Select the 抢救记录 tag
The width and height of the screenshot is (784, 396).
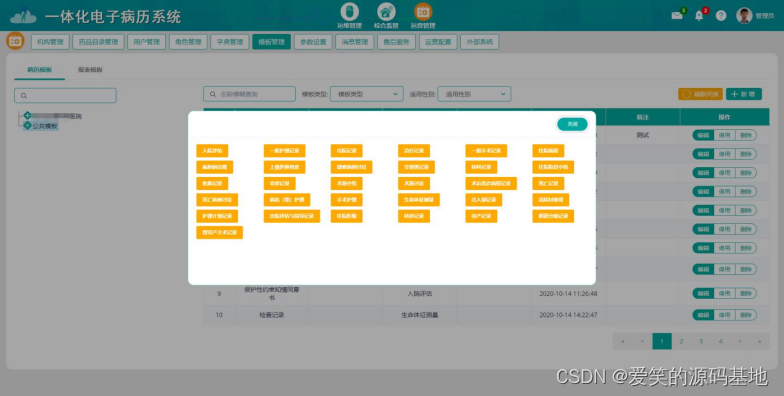[x=212, y=184]
